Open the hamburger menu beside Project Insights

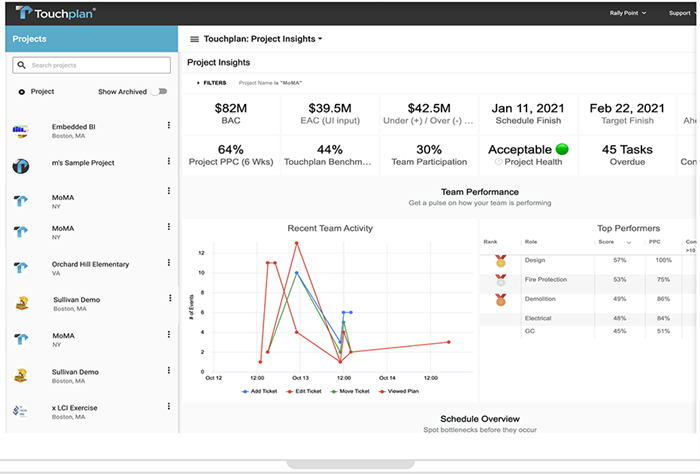click(194, 39)
